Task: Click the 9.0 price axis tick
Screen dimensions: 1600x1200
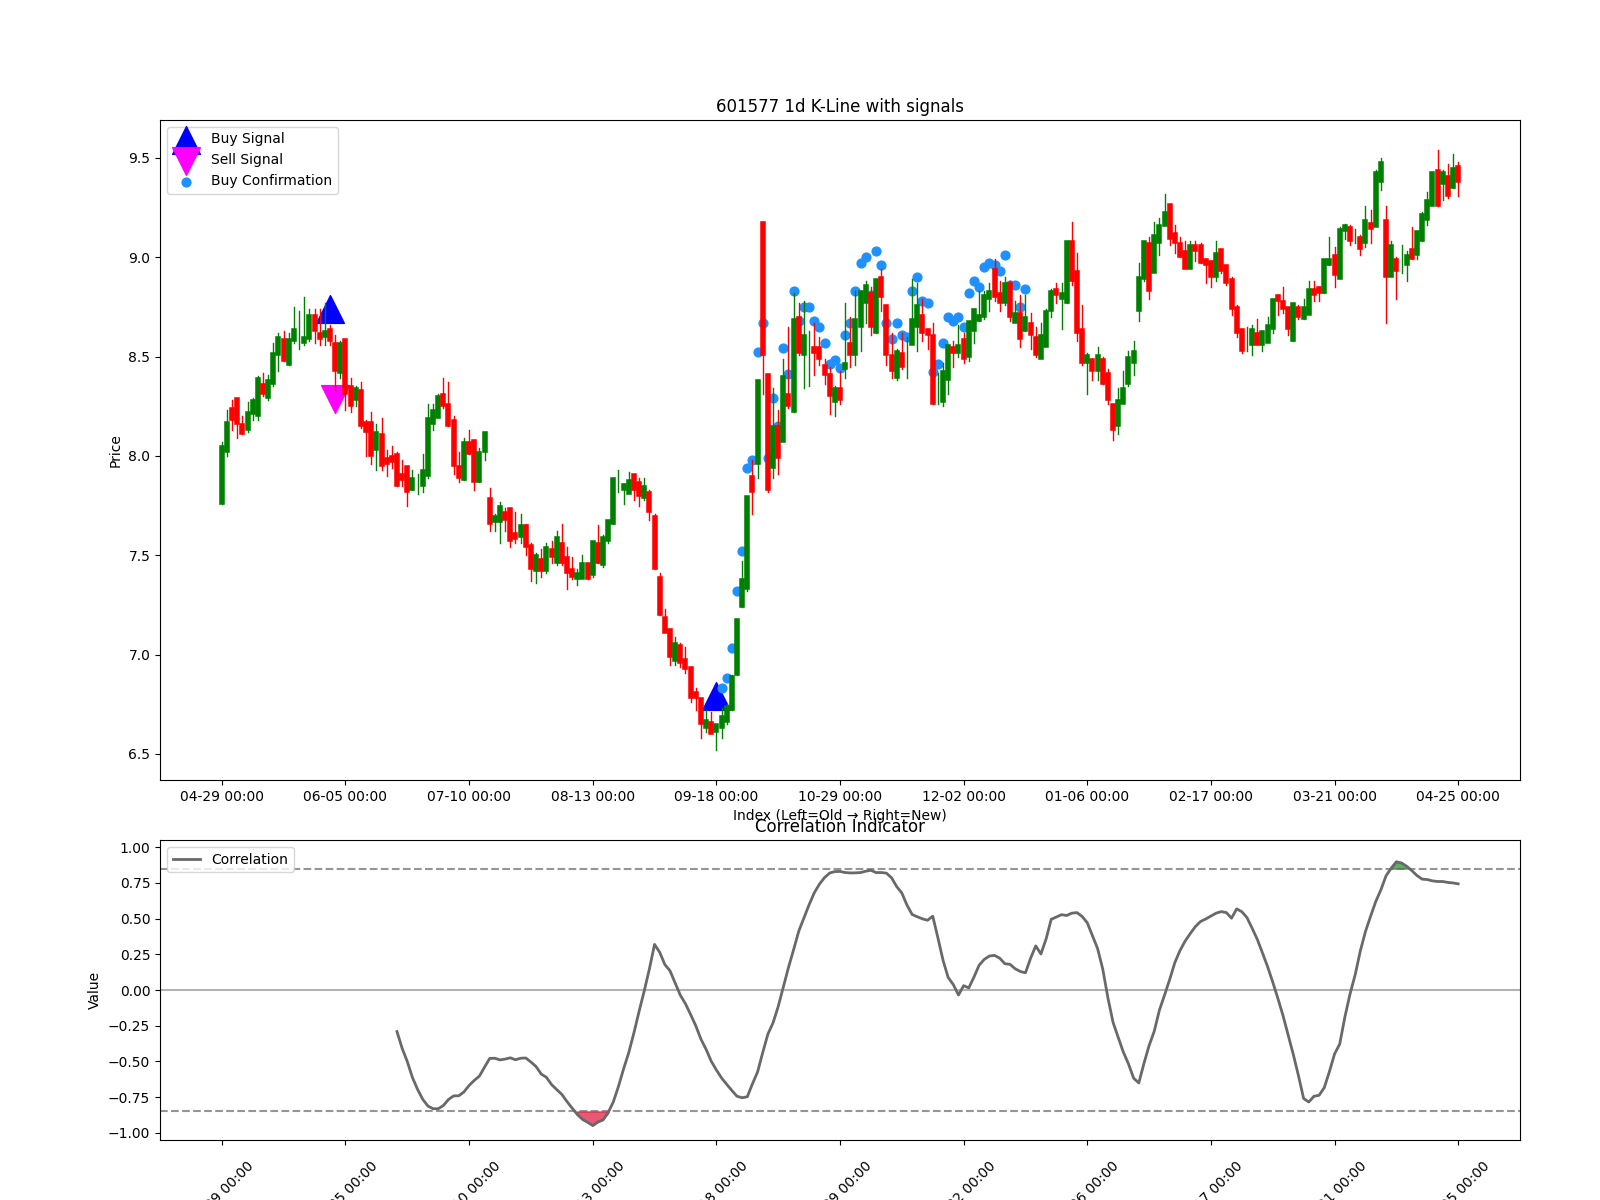Action: tap(139, 258)
